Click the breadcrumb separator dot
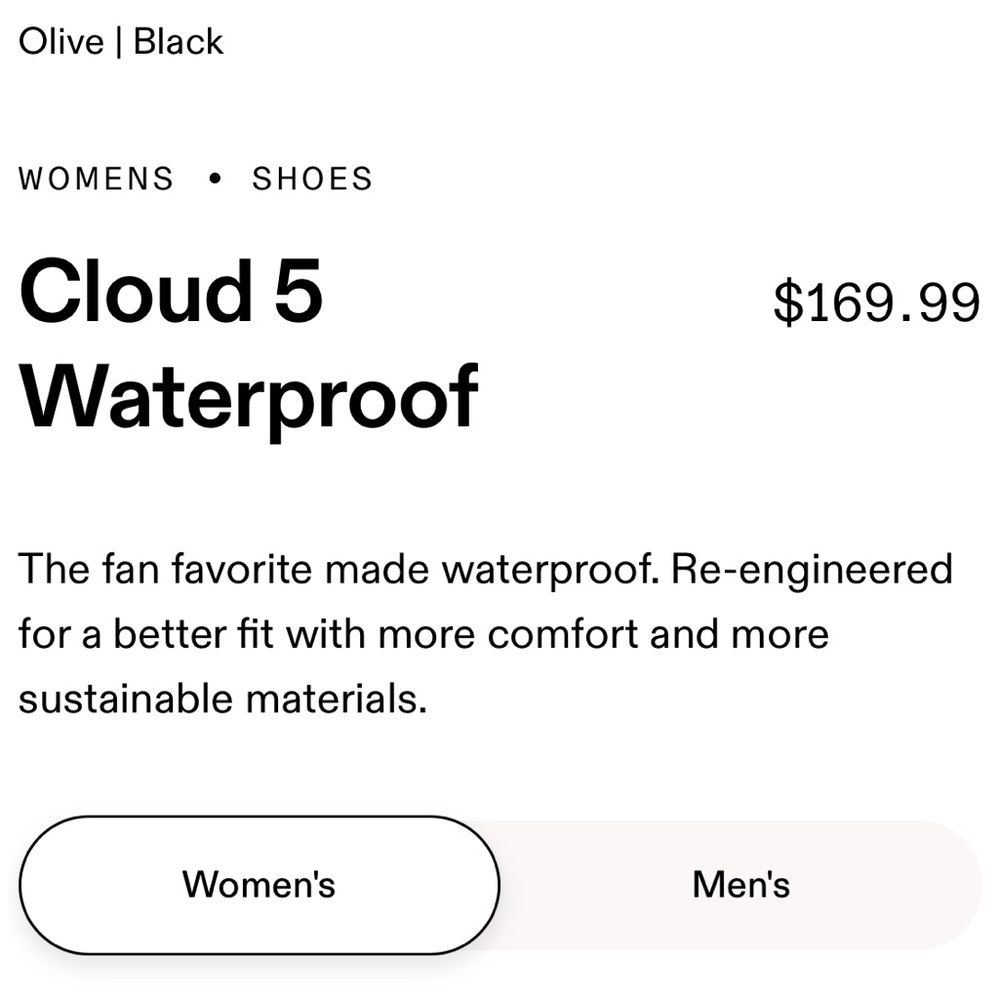The image size is (1000, 1000). (213, 180)
